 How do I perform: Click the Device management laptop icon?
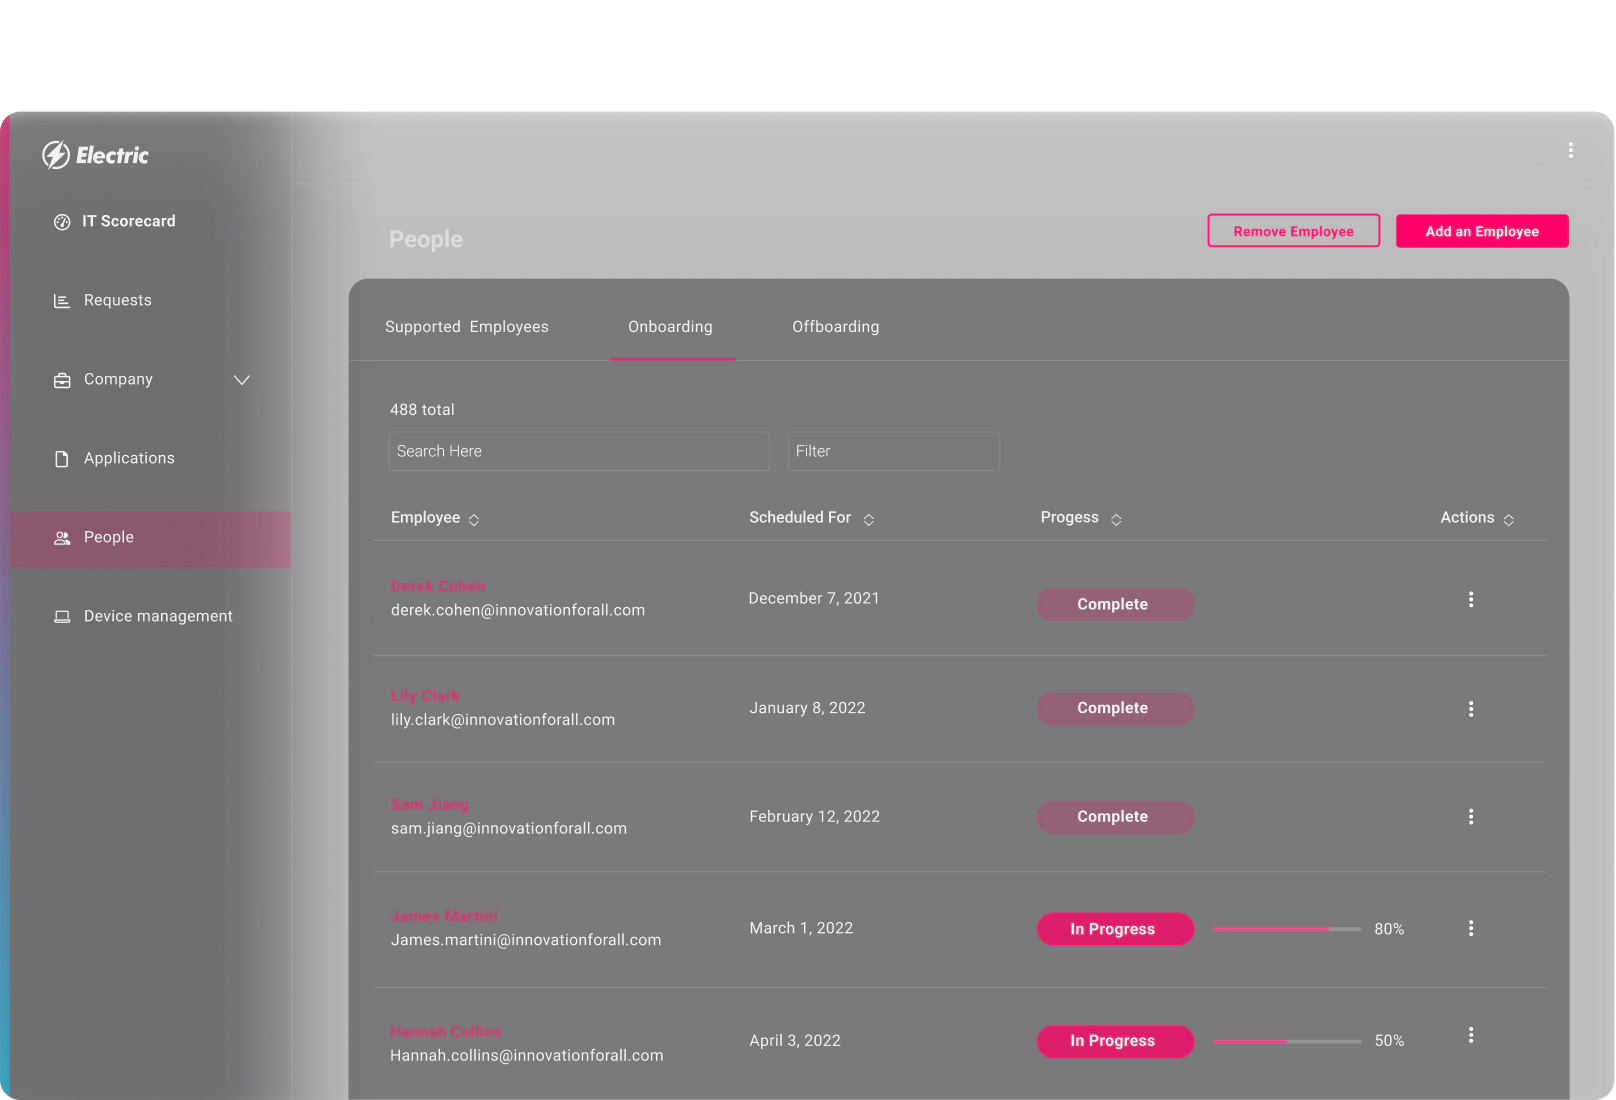pyautogui.click(x=60, y=616)
